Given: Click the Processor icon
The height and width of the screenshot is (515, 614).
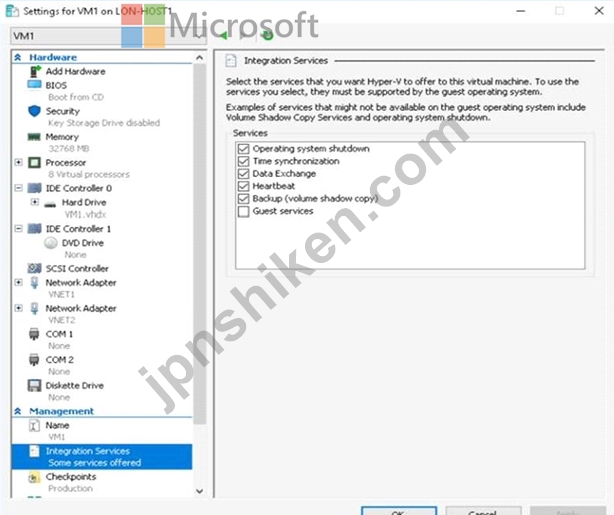Looking at the screenshot, I should (34, 162).
